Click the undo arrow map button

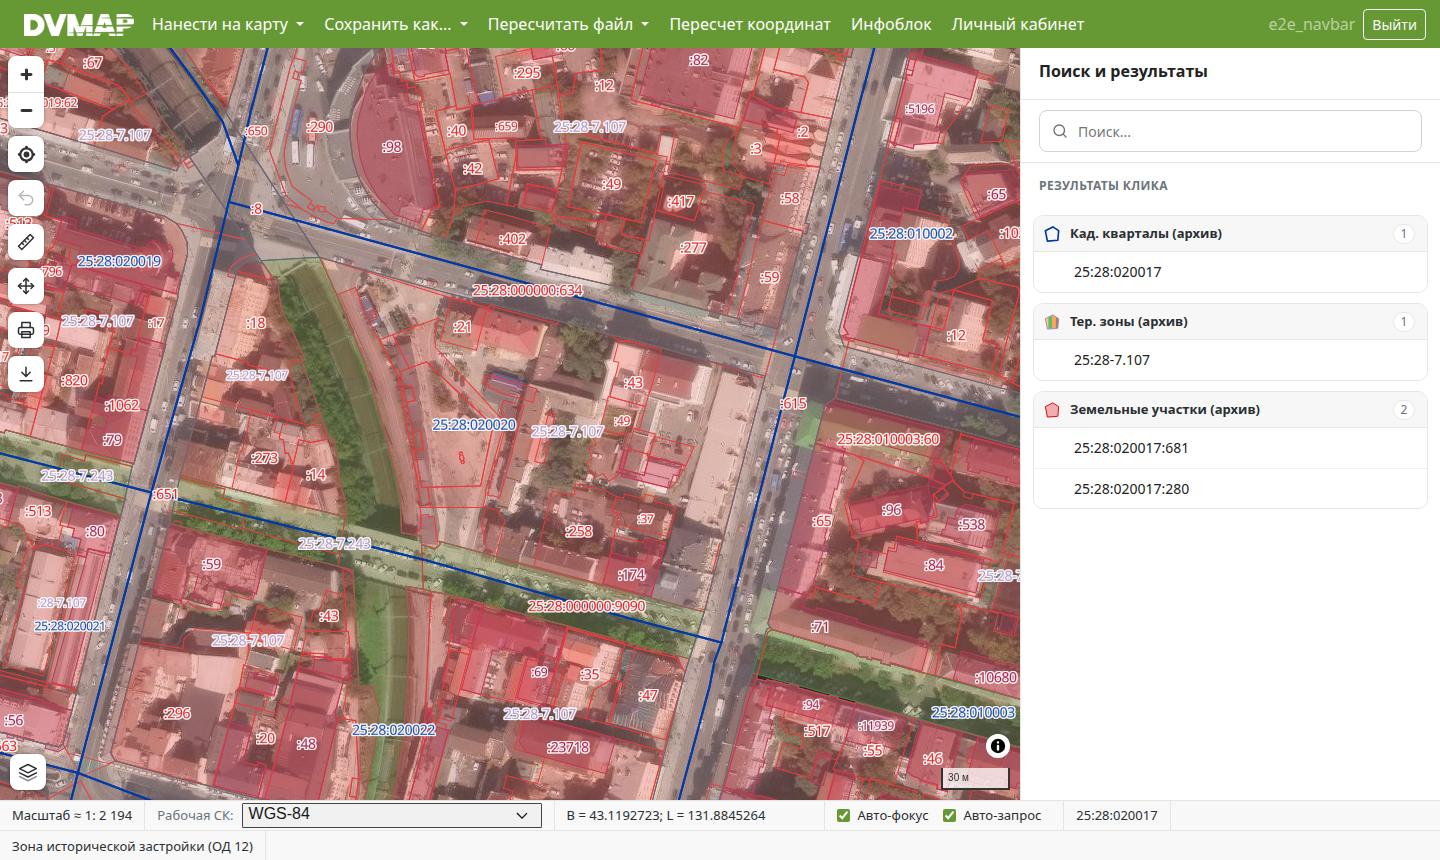click(26, 198)
